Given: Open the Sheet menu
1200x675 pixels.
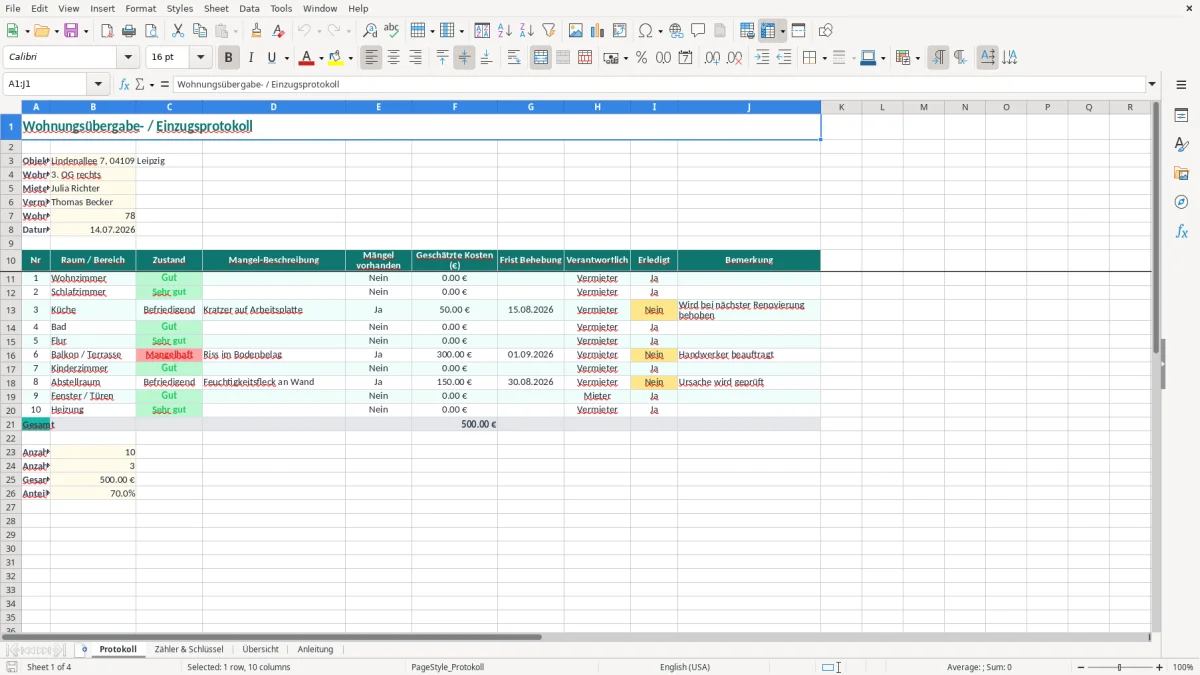Looking at the screenshot, I should coord(216,8).
